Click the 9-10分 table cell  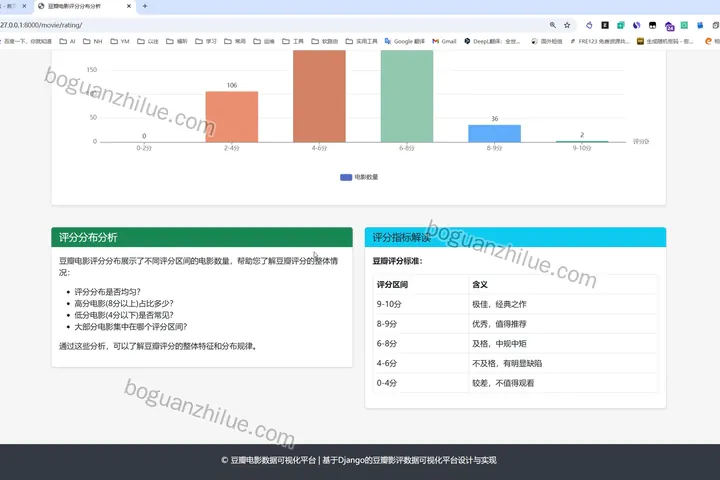click(x=421, y=304)
